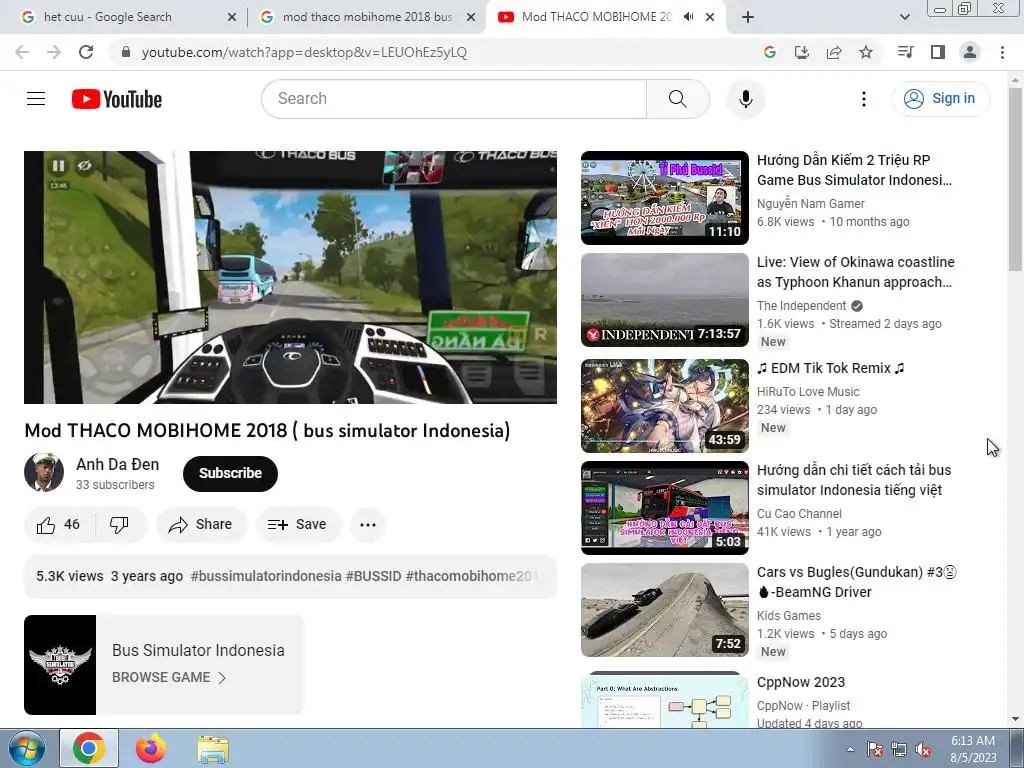Screen dimensions: 1024x768
Task: Click #BUSSID hashtag
Action: tap(374, 576)
